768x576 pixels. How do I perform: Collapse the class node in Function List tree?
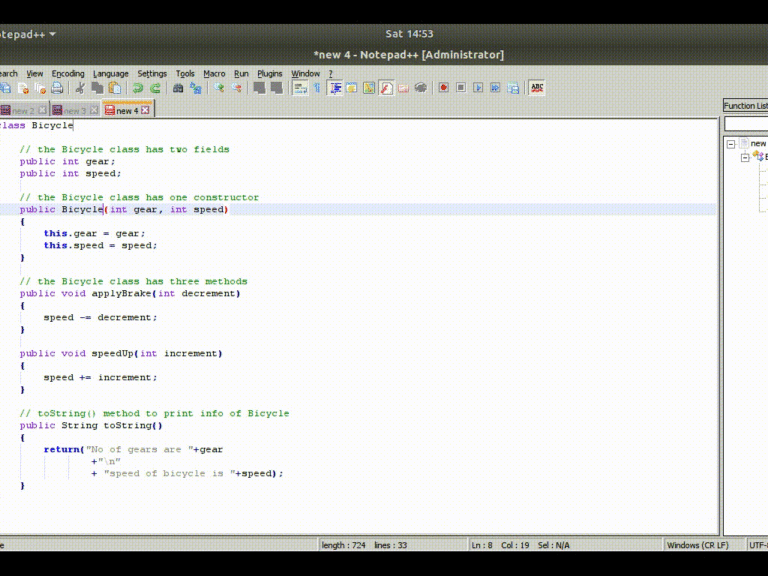(x=745, y=158)
